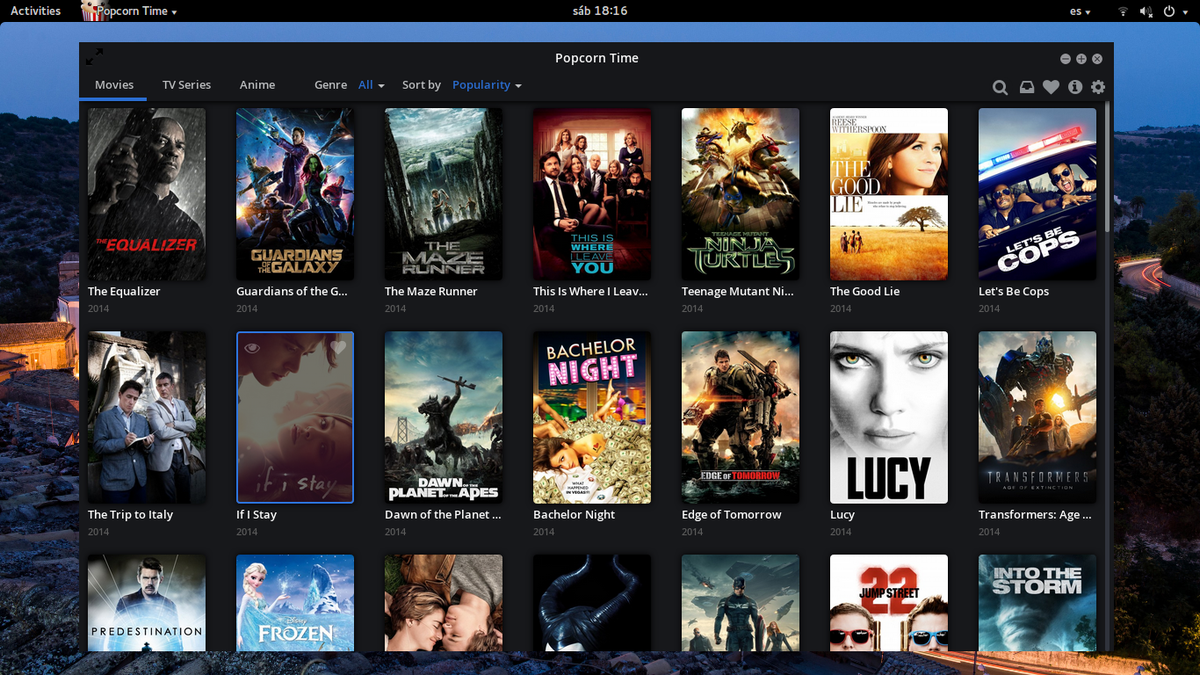This screenshot has width=1200, height=675.
Task: Click the title text "Lucy"
Action: pyautogui.click(x=842, y=514)
